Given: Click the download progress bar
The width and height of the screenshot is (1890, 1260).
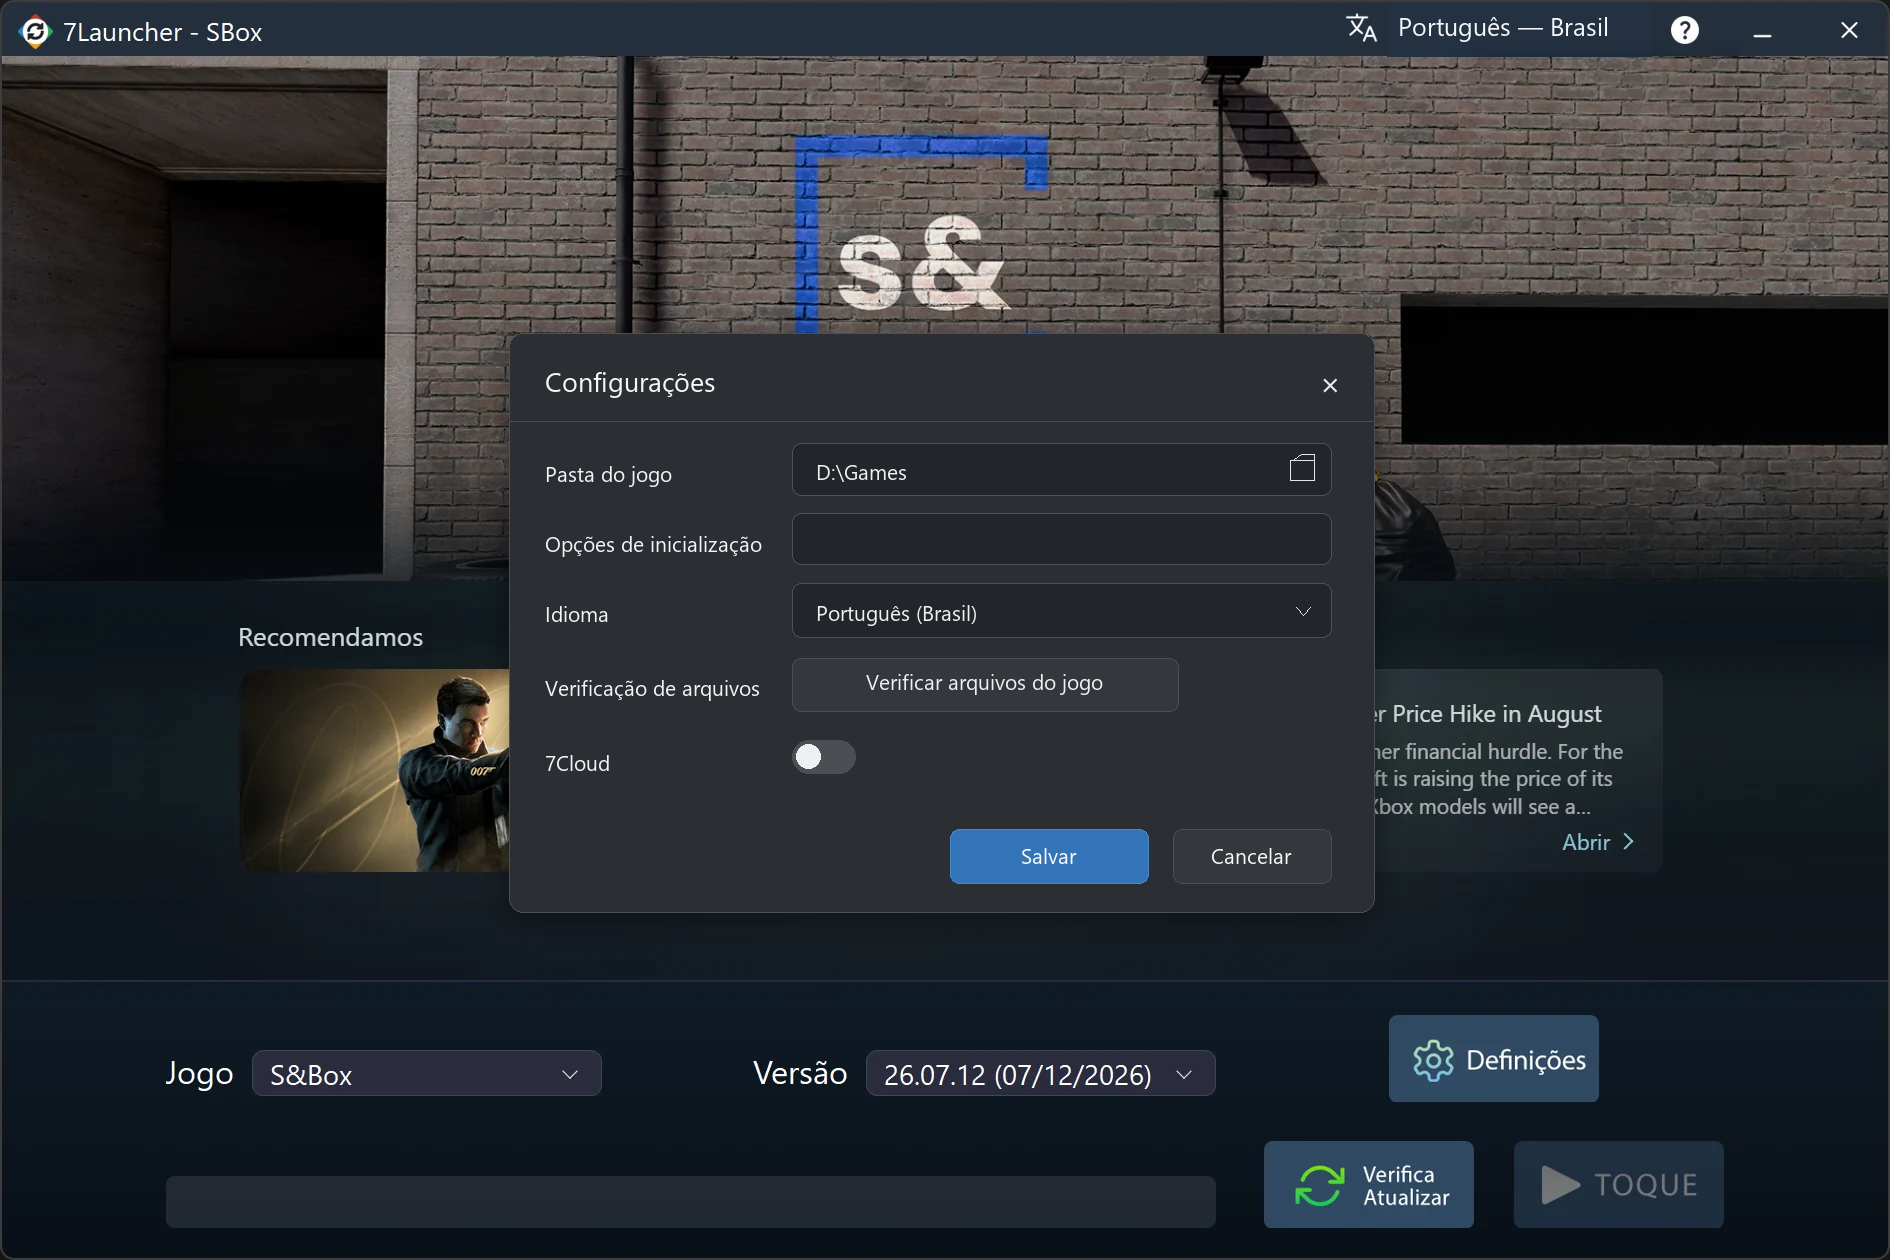Looking at the screenshot, I should [x=691, y=1202].
